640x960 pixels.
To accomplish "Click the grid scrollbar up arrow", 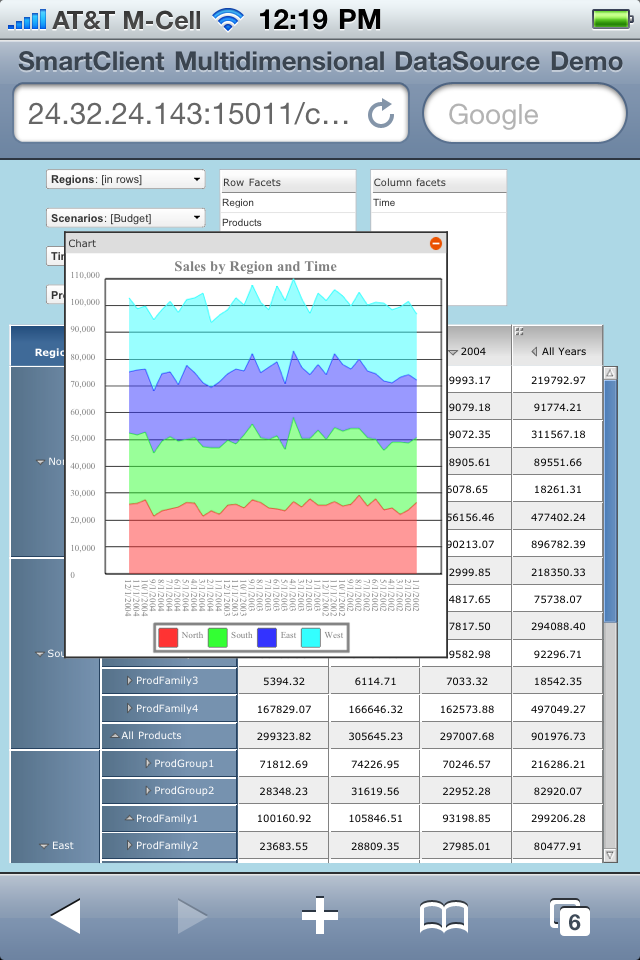I will 610,373.
